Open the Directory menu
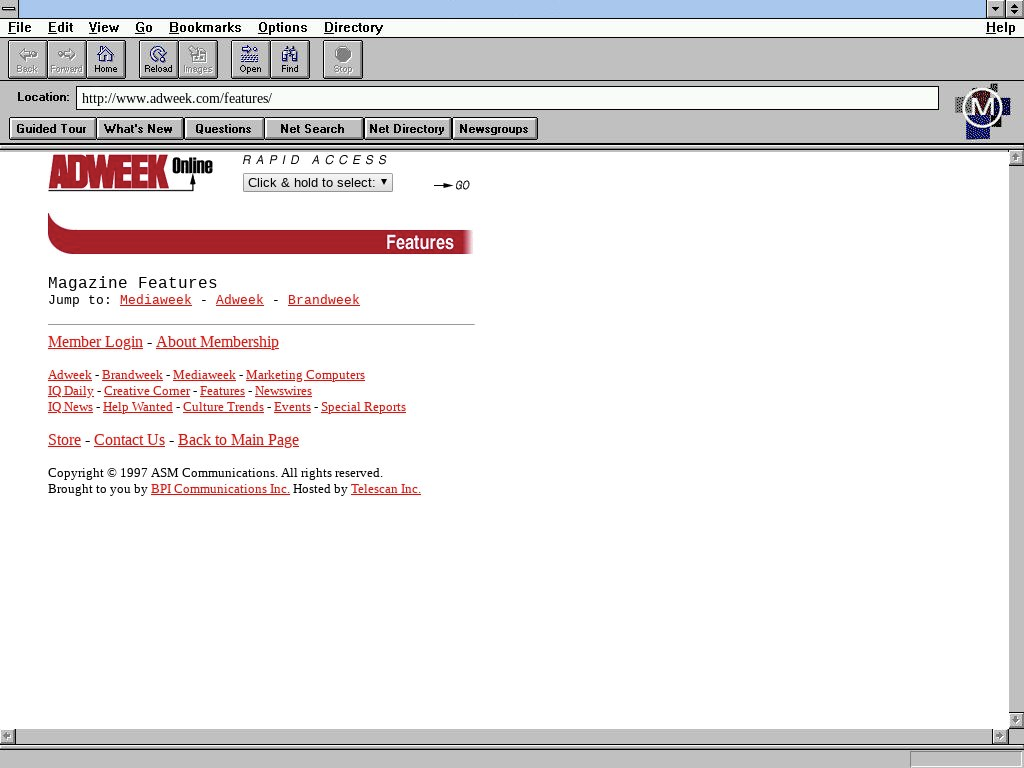The height and width of the screenshot is (768, 1024). [x=353, y=27]
